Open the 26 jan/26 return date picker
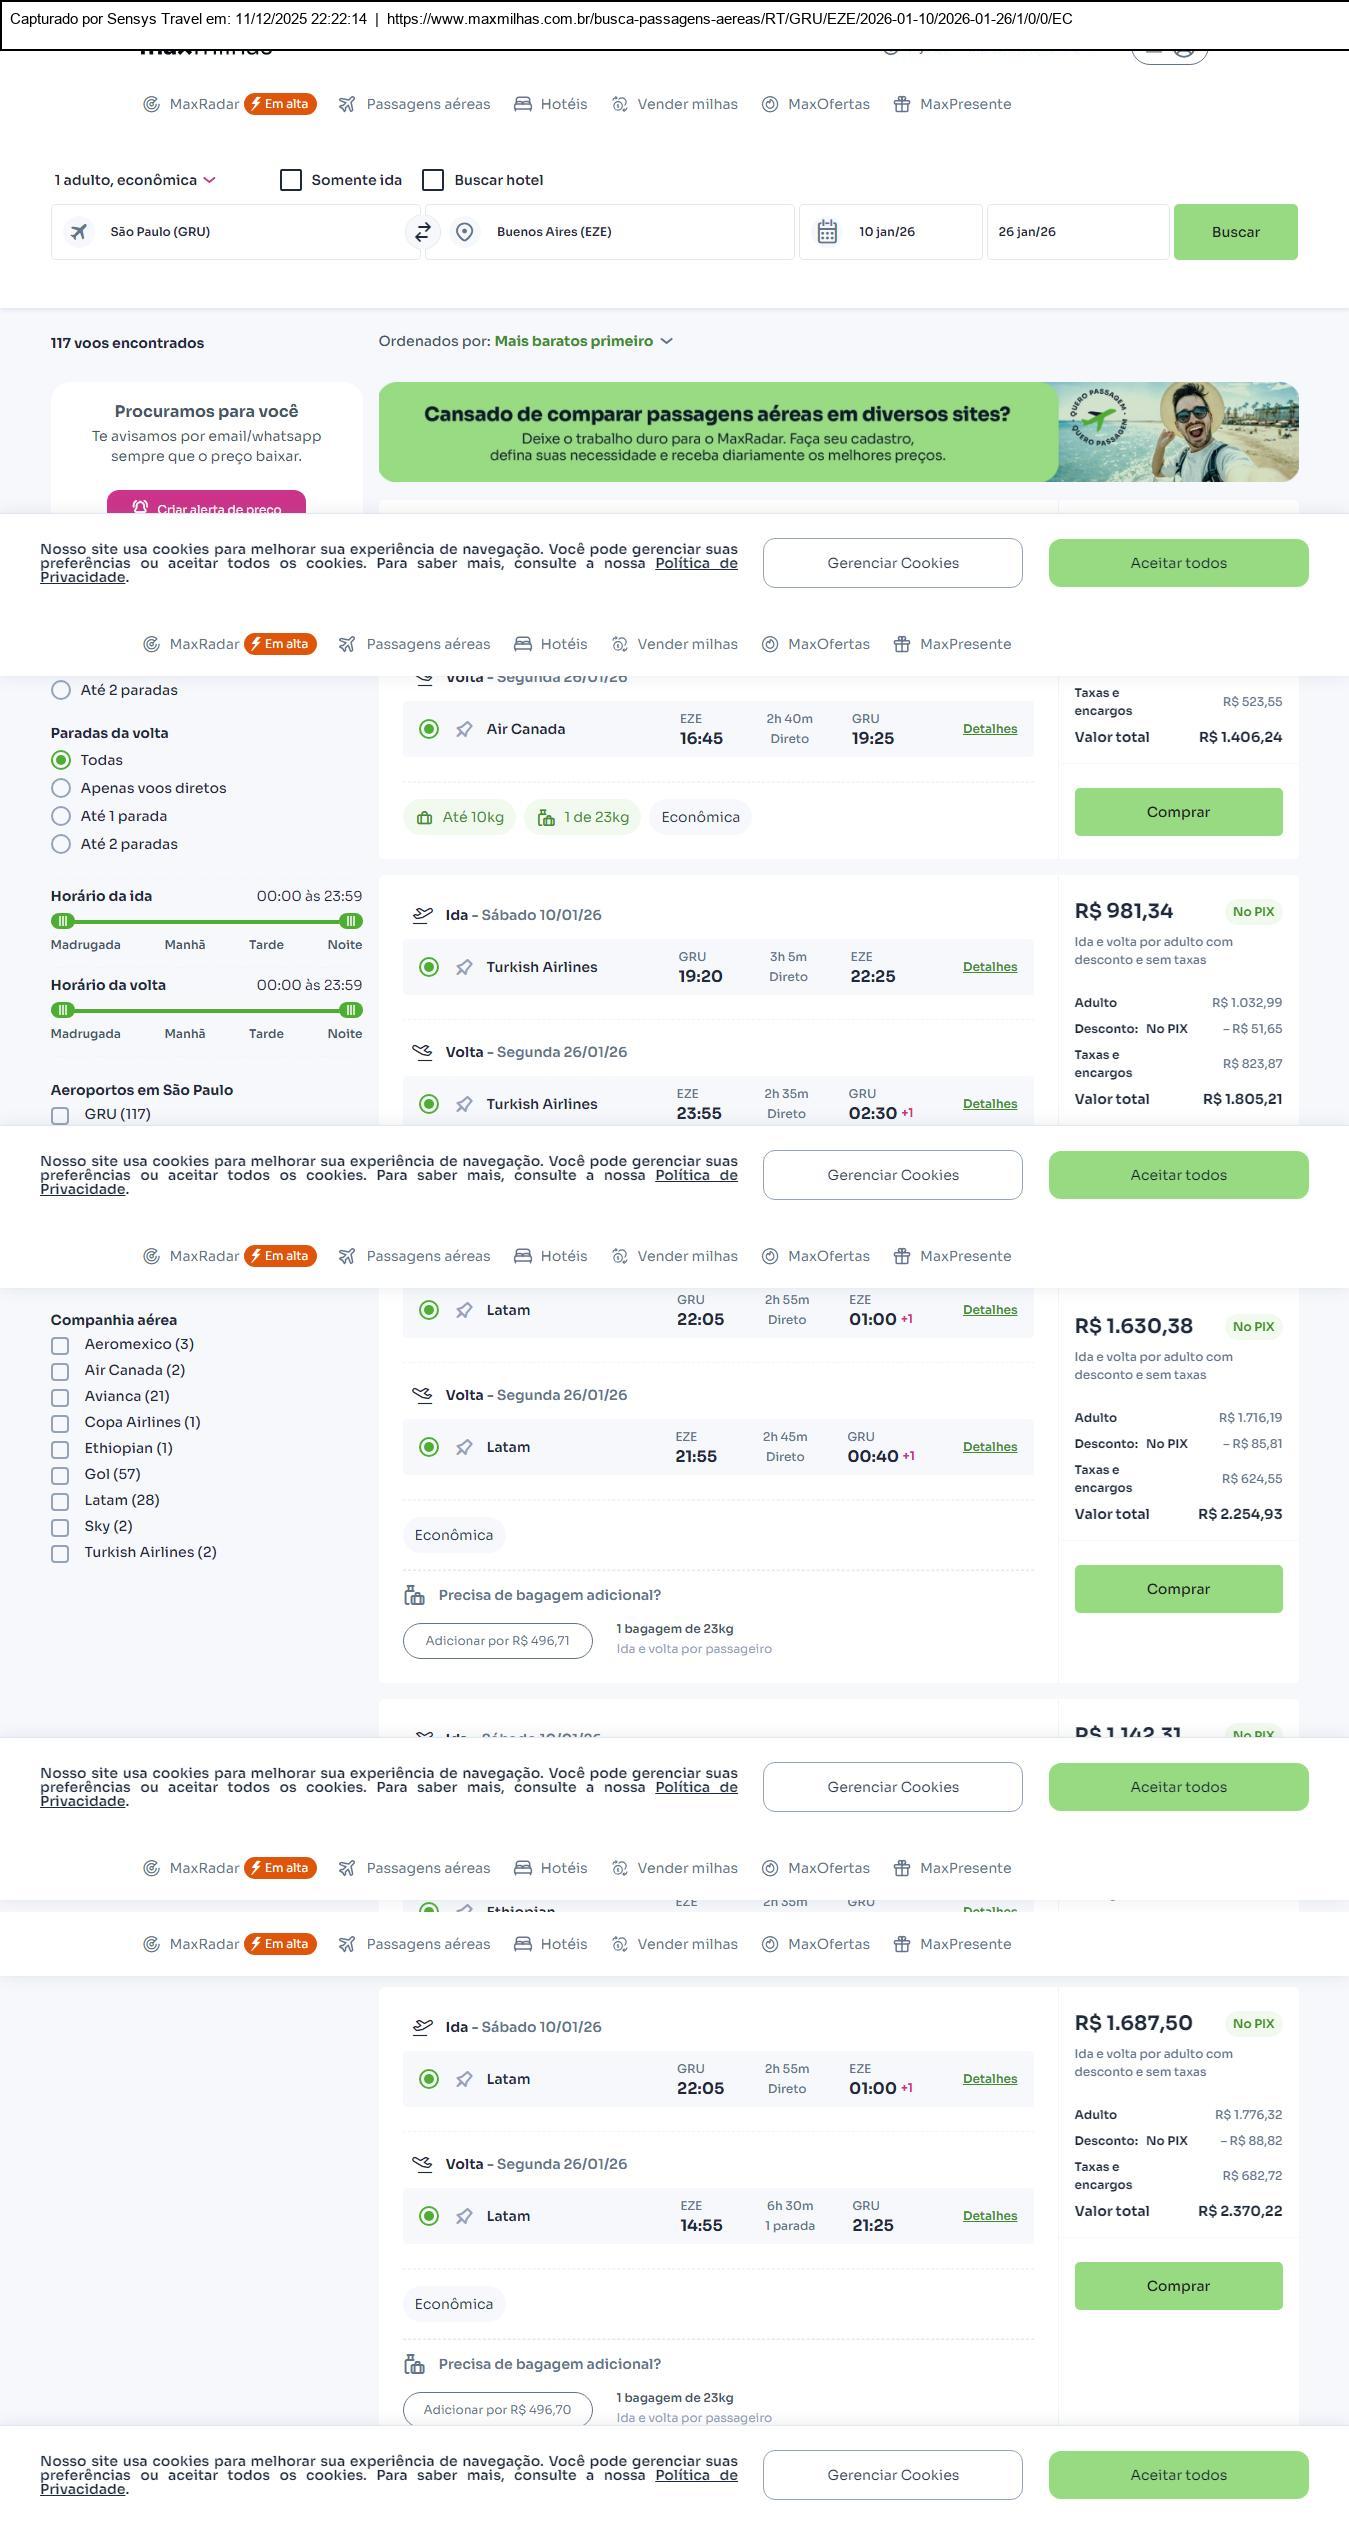Image resolution: width=1349 pixels, height=2524 pixels. click(1077, 232)
